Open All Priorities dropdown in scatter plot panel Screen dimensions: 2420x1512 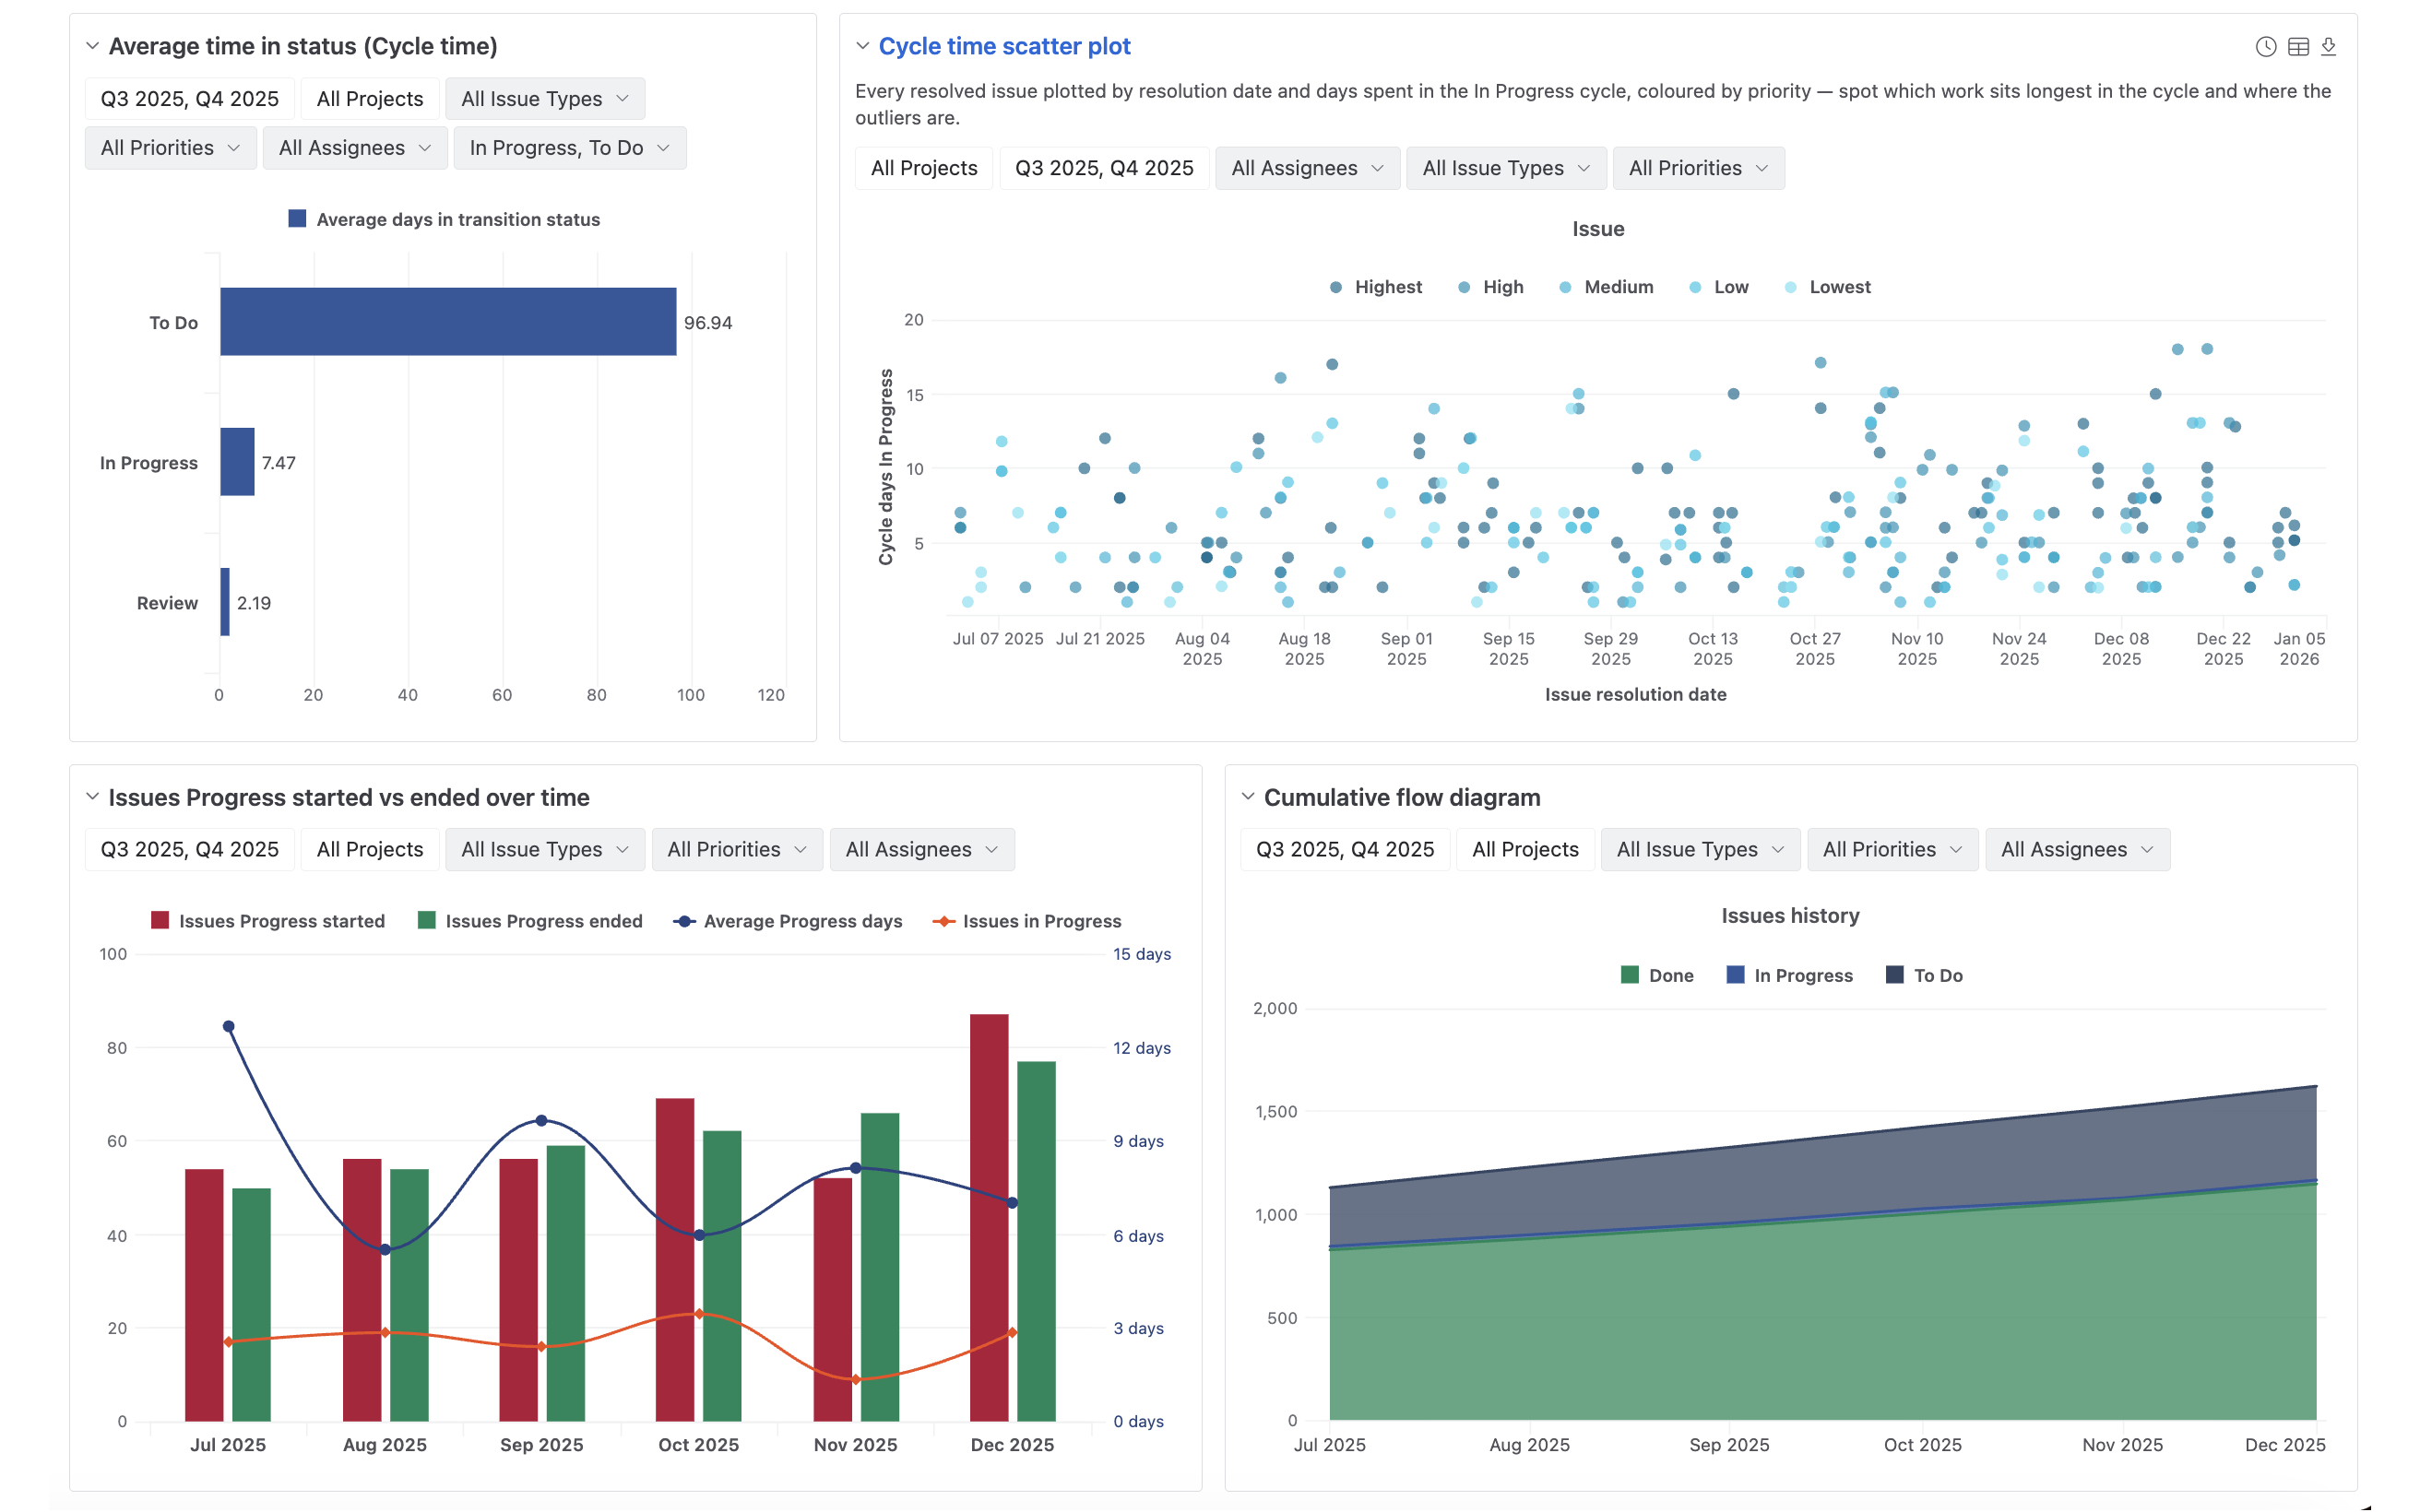coord(1698,168)
